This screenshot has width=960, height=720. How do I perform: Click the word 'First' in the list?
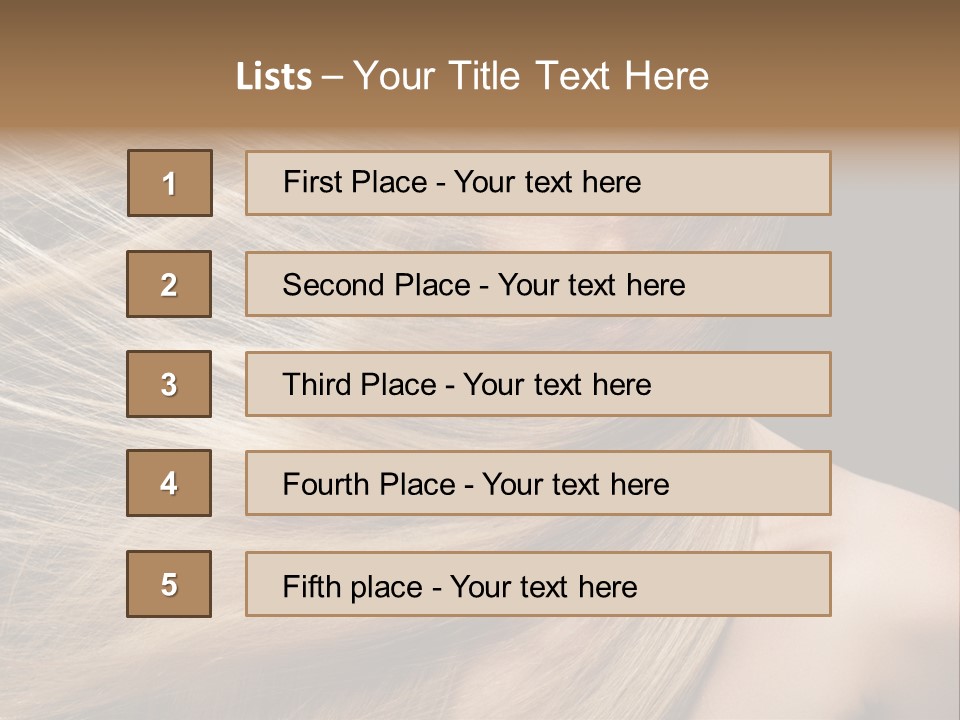tap(309, 182)
